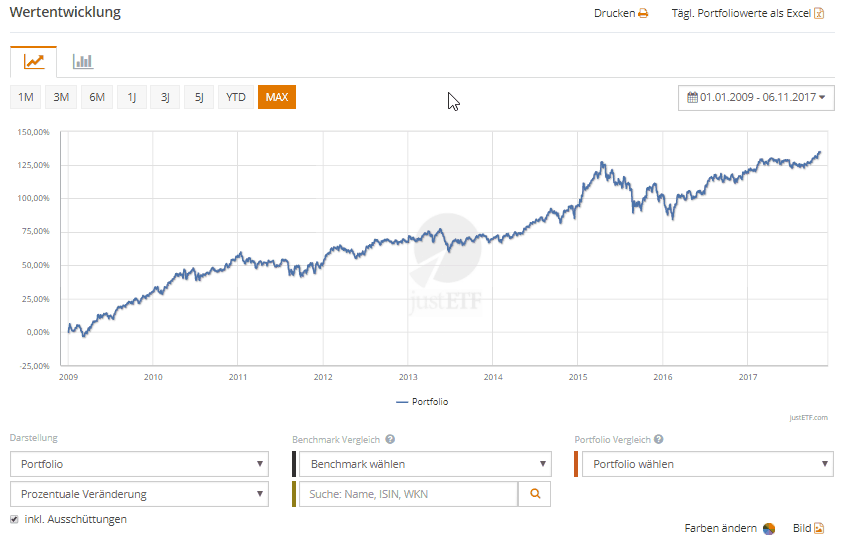Viewport: 845px width, 555px height.
Task: Expand the Portfolio wählen dropdown
Action: tap(707, 464)
